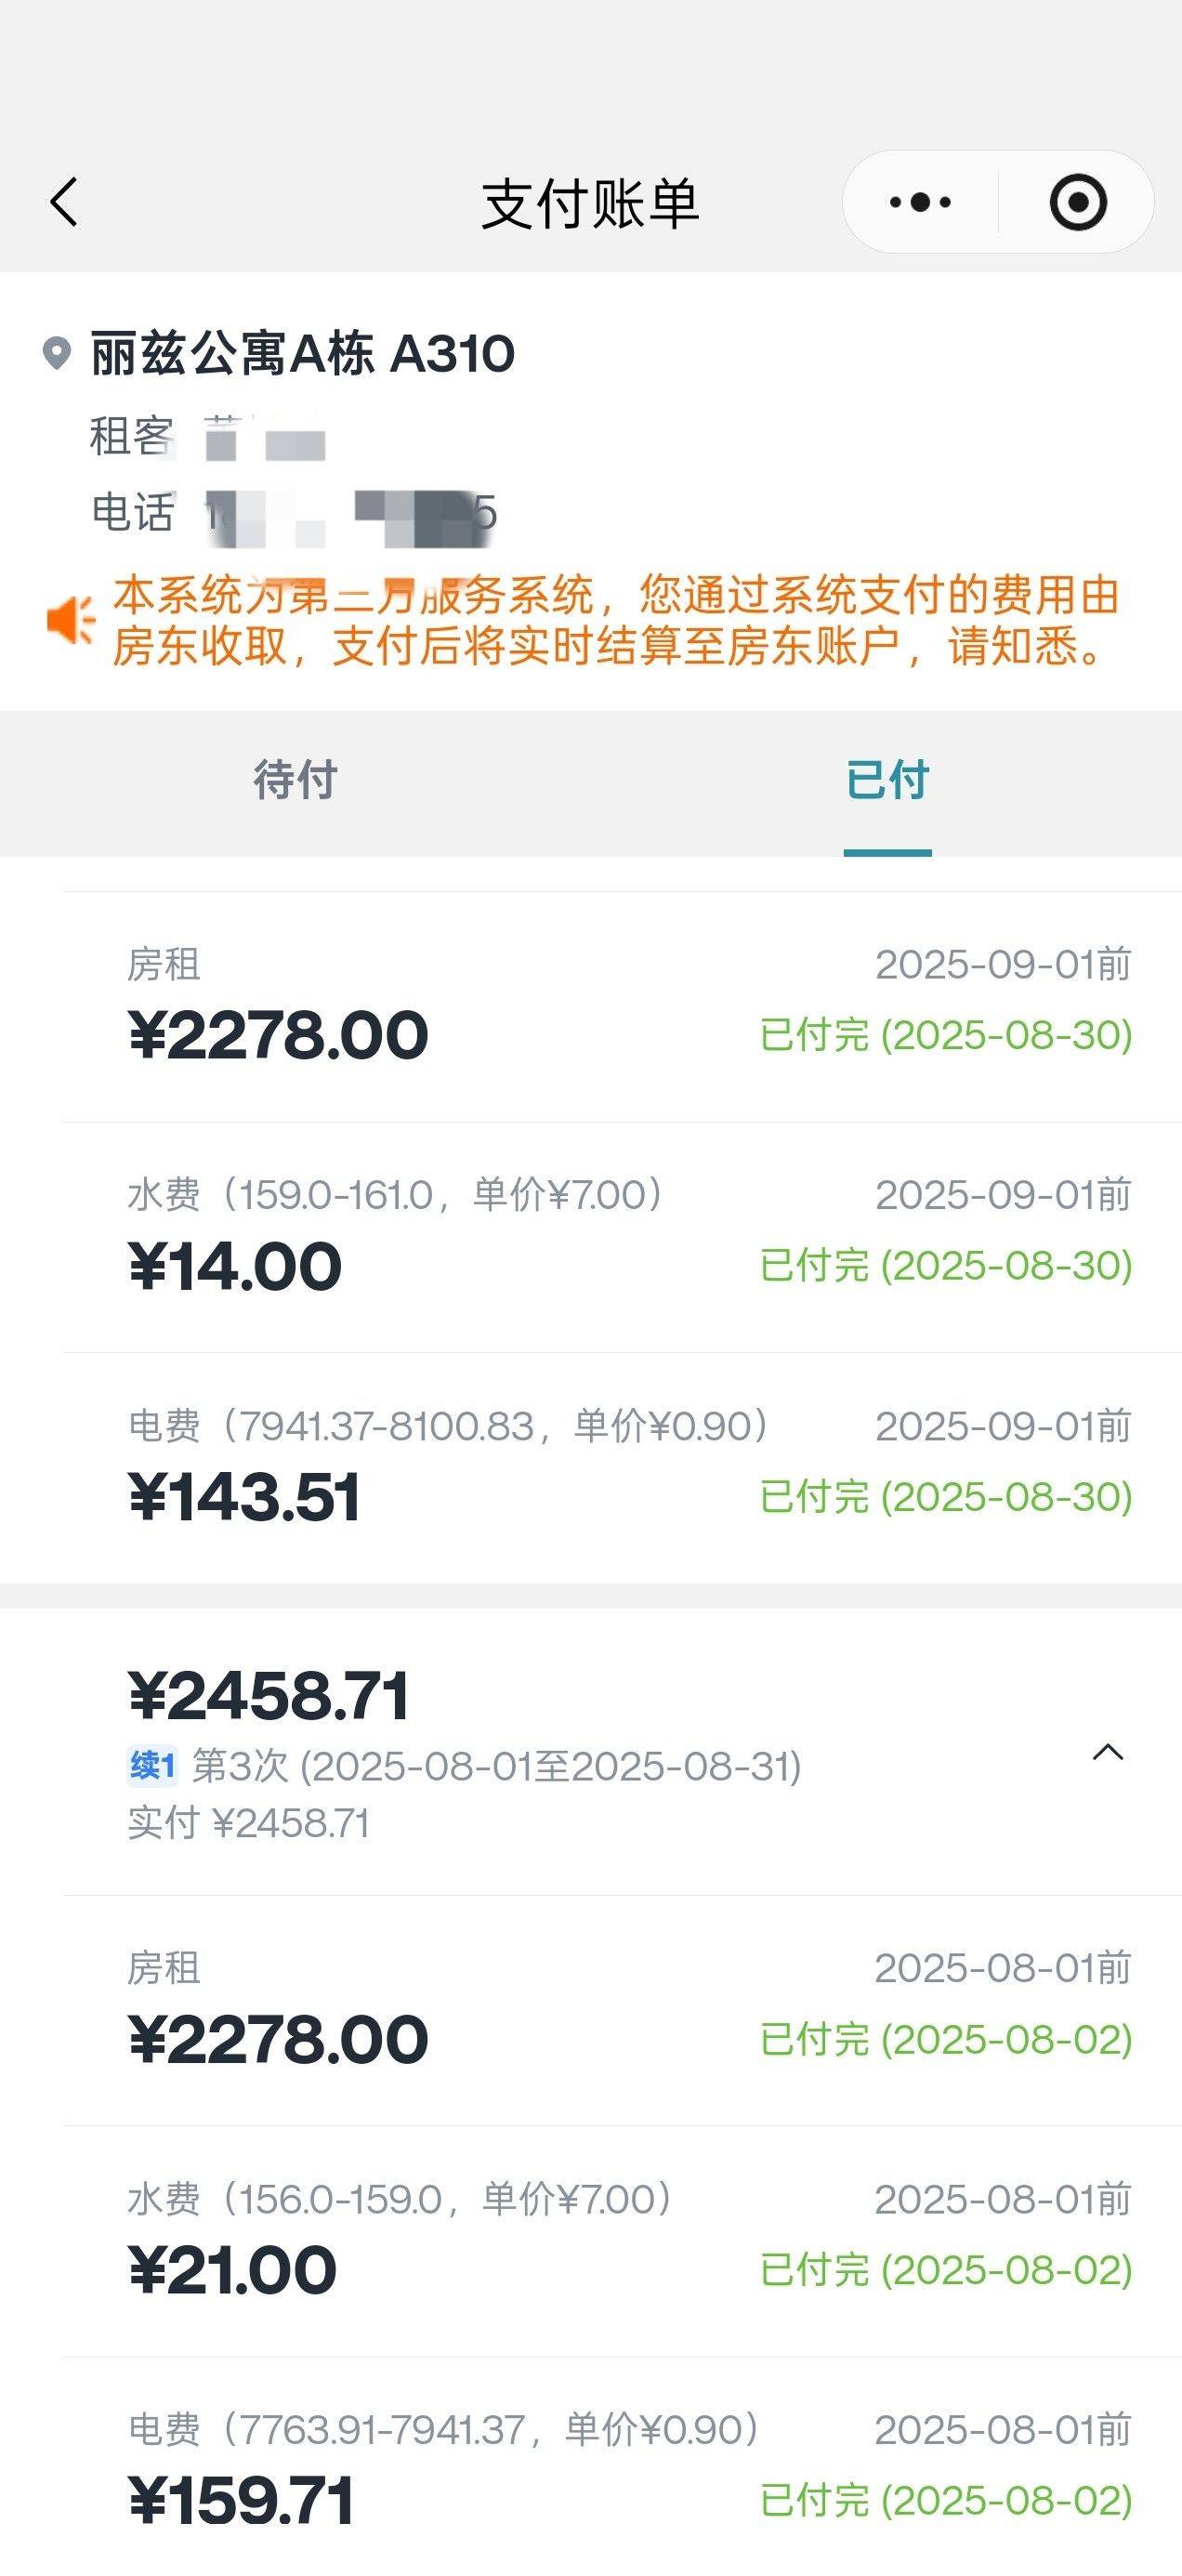Viewport: 1182px width, 2576px height.
Task: Tap the orange speaker notice icon
Action: coord(70,620)
